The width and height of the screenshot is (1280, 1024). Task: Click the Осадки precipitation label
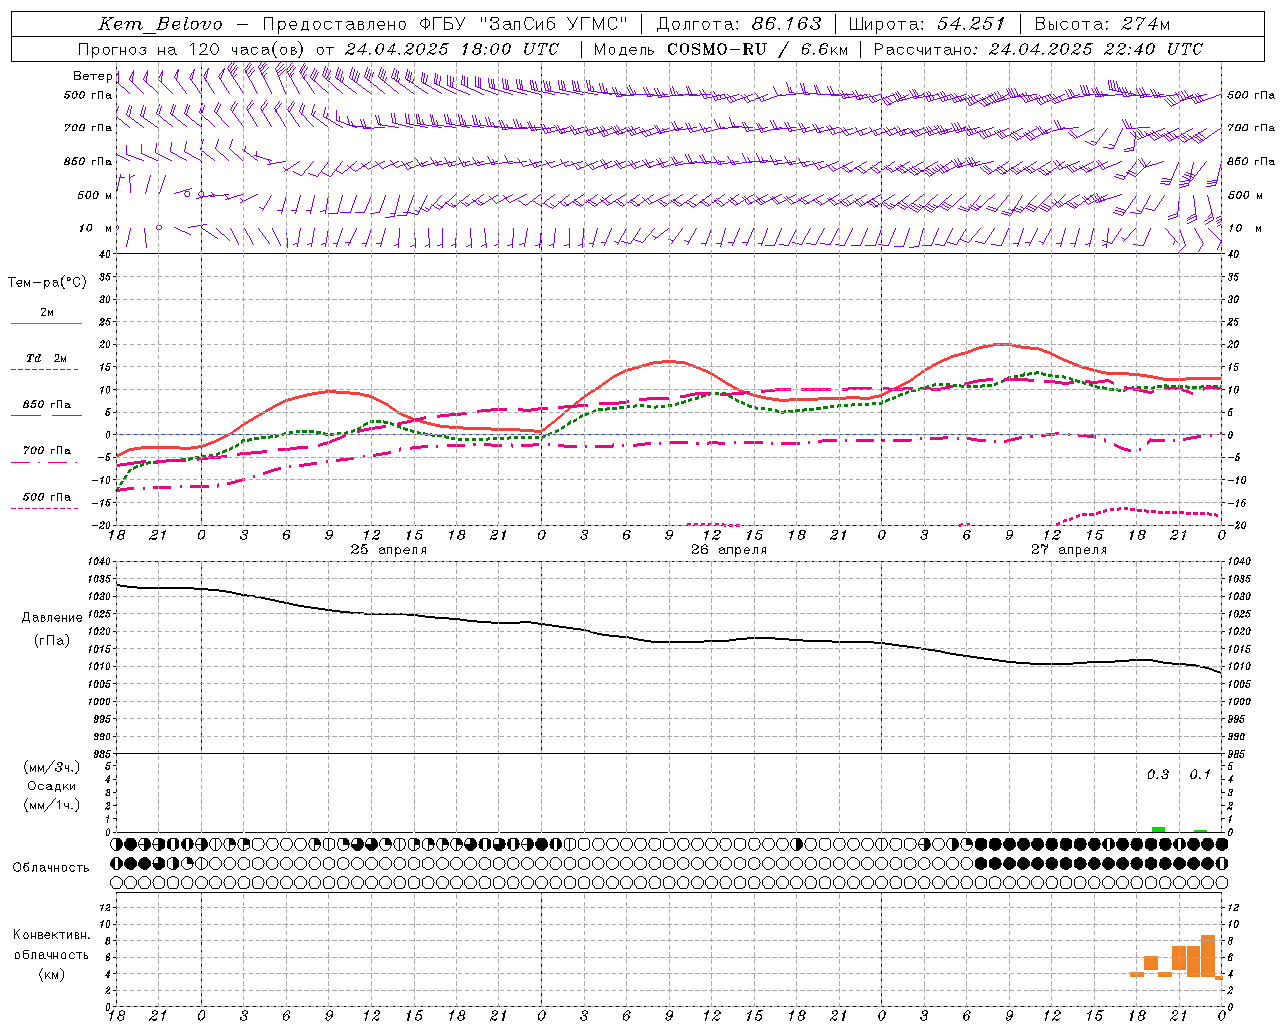51,786
